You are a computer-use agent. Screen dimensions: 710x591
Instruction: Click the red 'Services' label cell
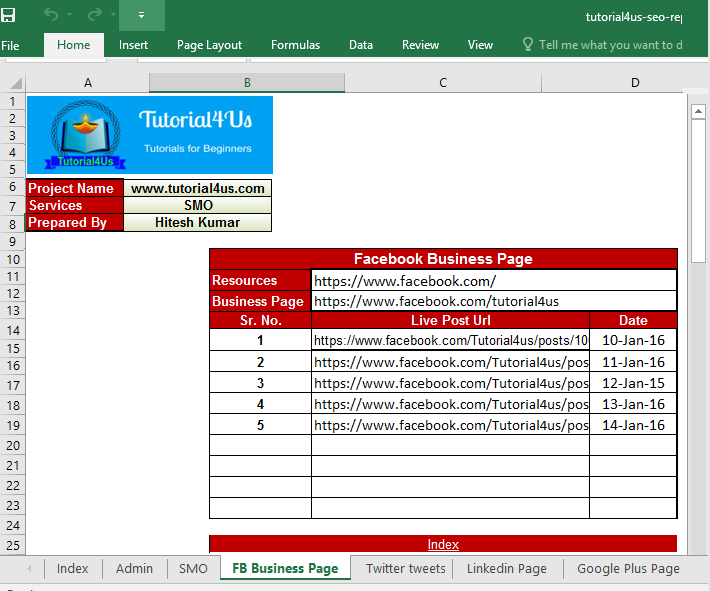click(75, 205)
